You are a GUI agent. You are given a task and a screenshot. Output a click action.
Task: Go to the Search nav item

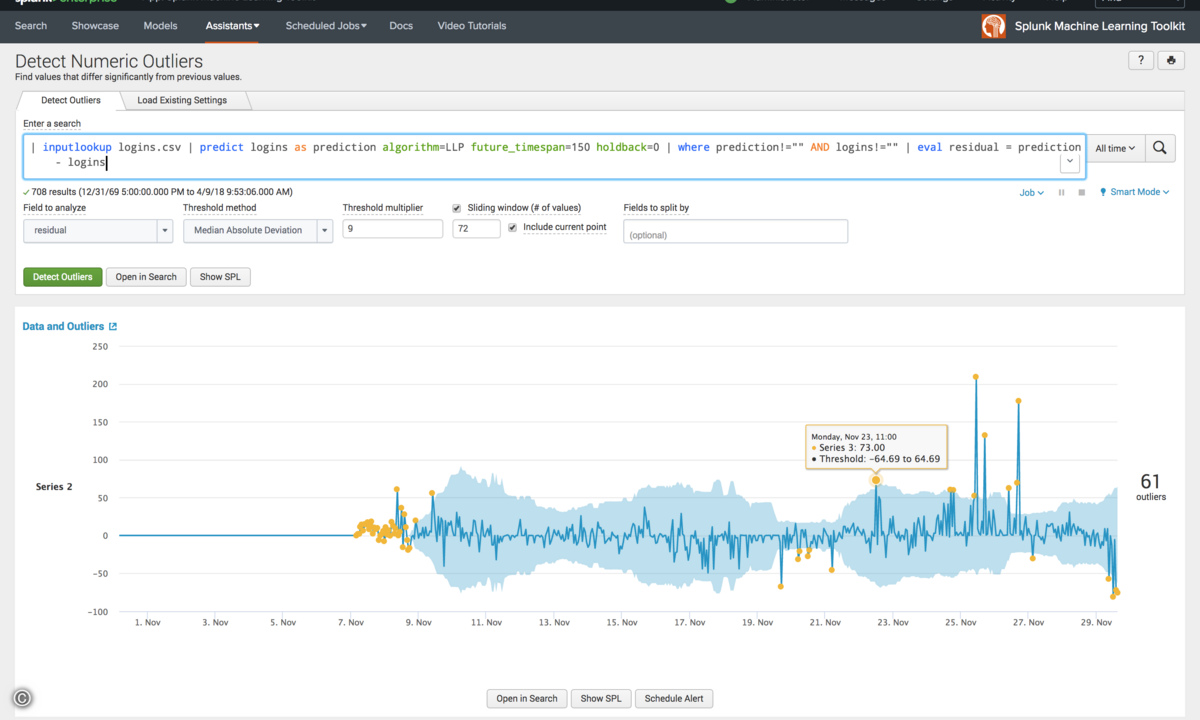pyautogui.click(x=31, y=26)
